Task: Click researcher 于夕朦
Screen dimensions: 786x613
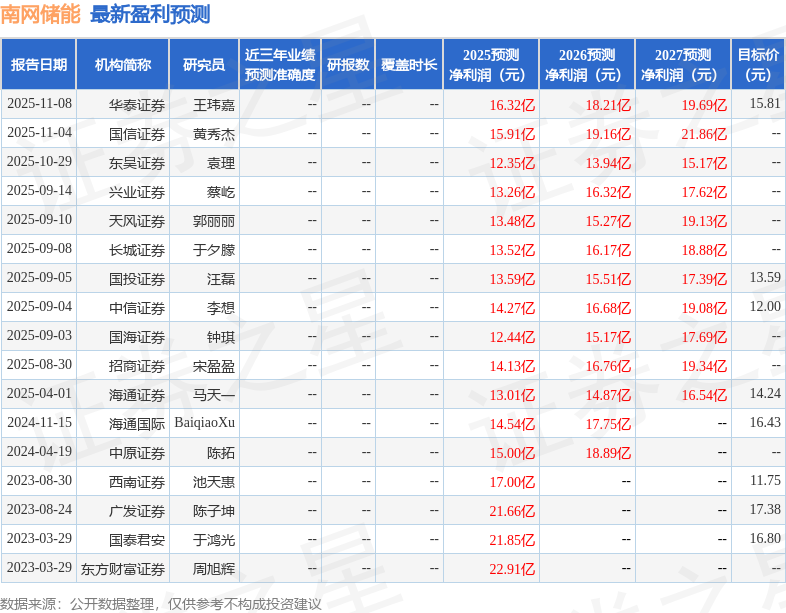Action: (214, 250)
